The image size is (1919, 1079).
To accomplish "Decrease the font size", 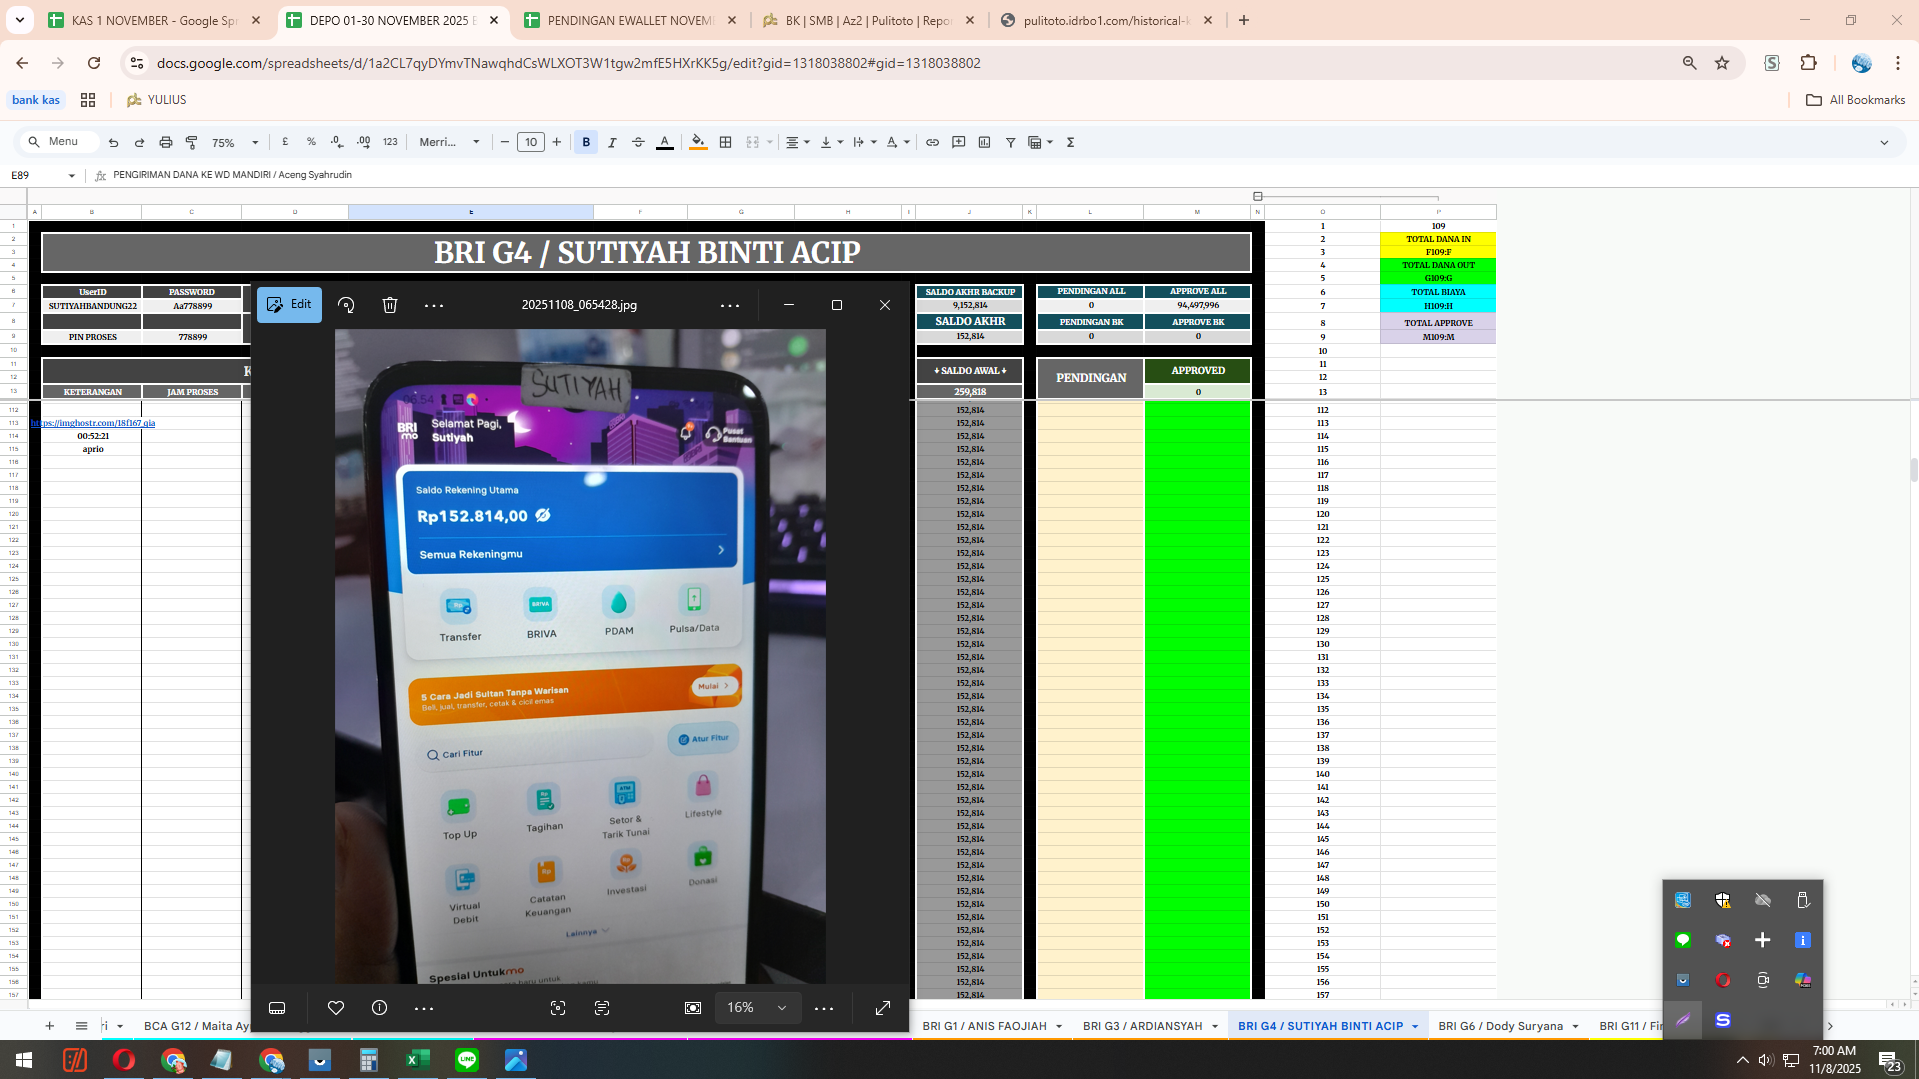I will point(505,142).
